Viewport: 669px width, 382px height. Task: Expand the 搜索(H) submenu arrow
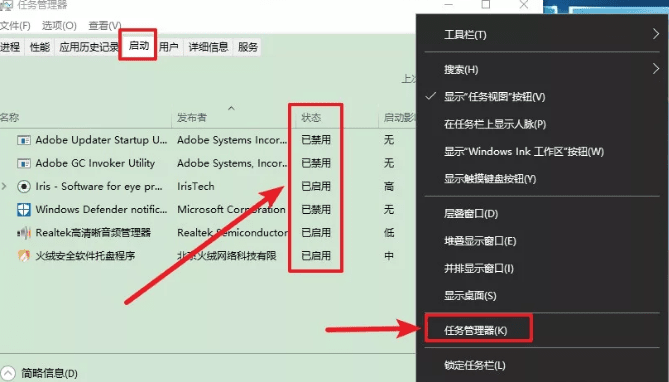click(x=656, y=68)
